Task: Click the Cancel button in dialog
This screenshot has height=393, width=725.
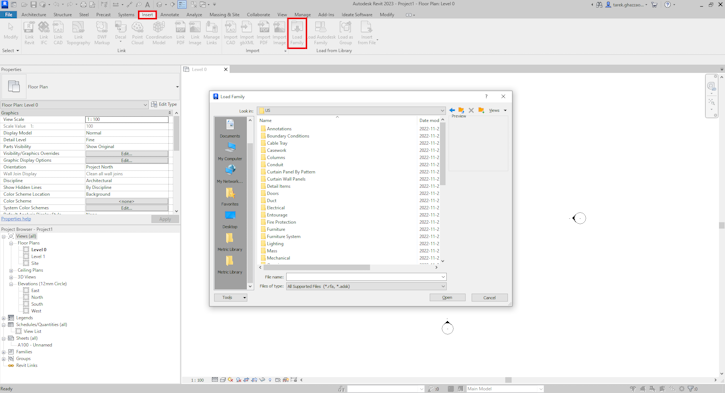Action: click(x=489, y=297)
